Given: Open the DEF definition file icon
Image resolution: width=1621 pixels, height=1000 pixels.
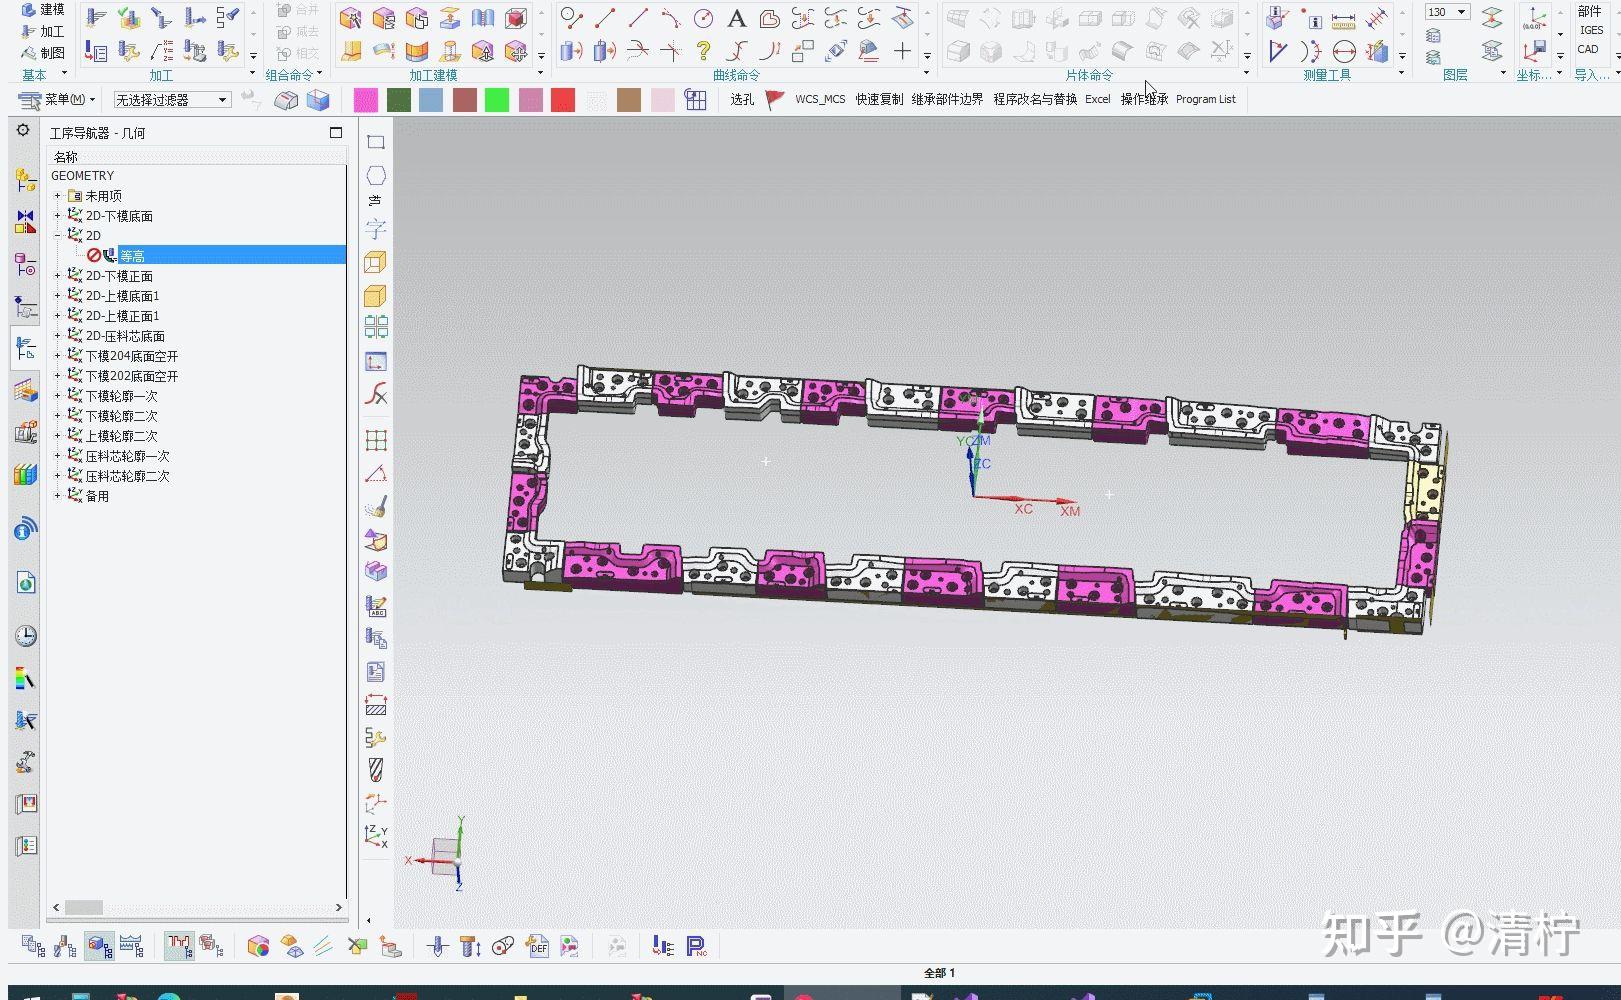Looking at the screenshot, I should (537, 946).
